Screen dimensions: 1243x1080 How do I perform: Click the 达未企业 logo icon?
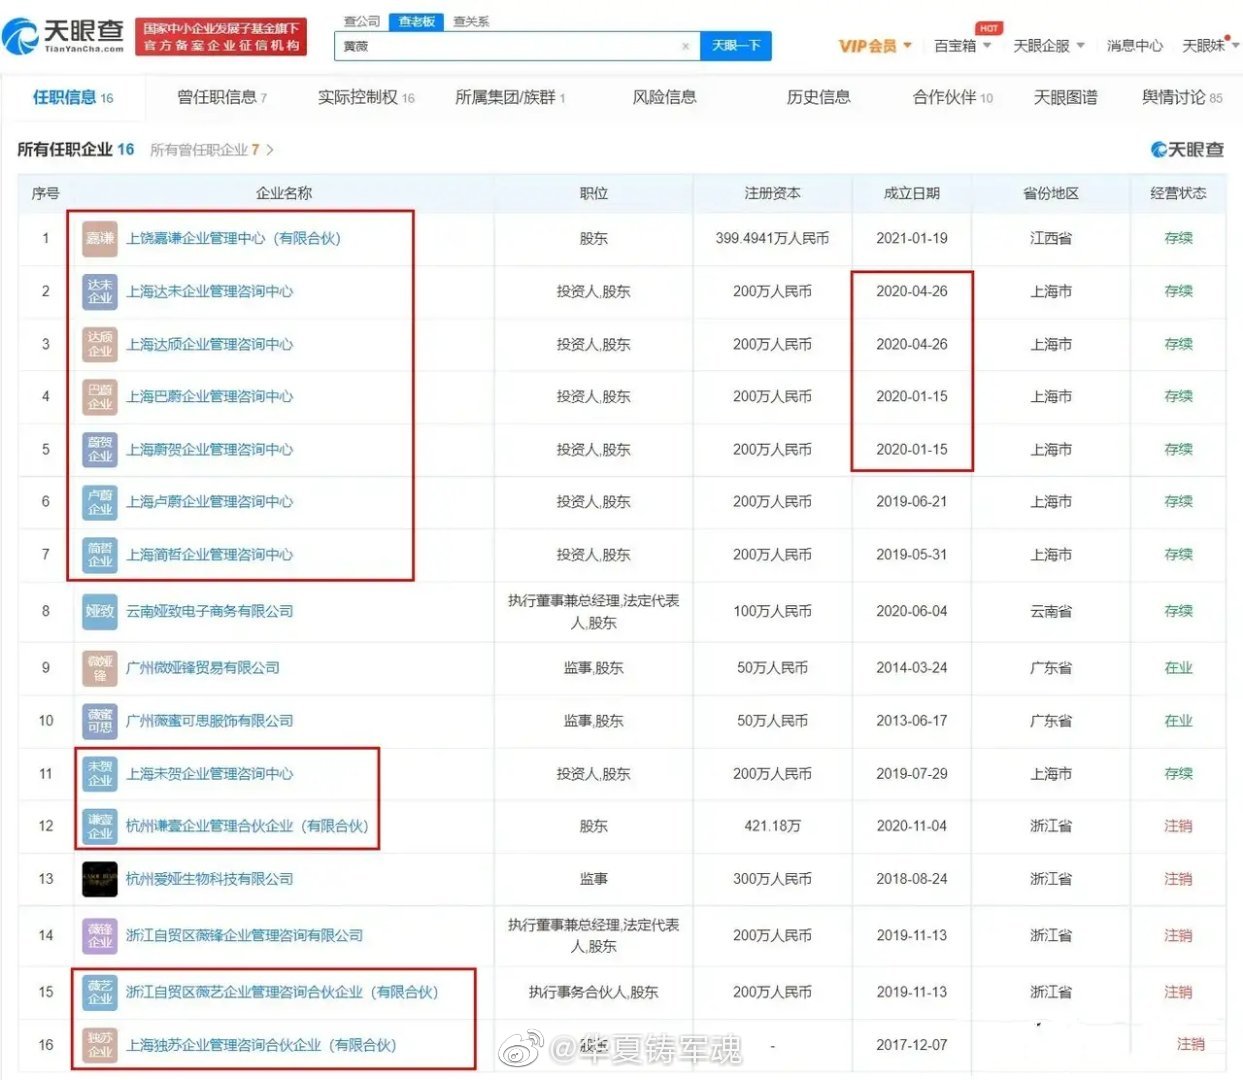pyautogui.click(x=98, y=291)
